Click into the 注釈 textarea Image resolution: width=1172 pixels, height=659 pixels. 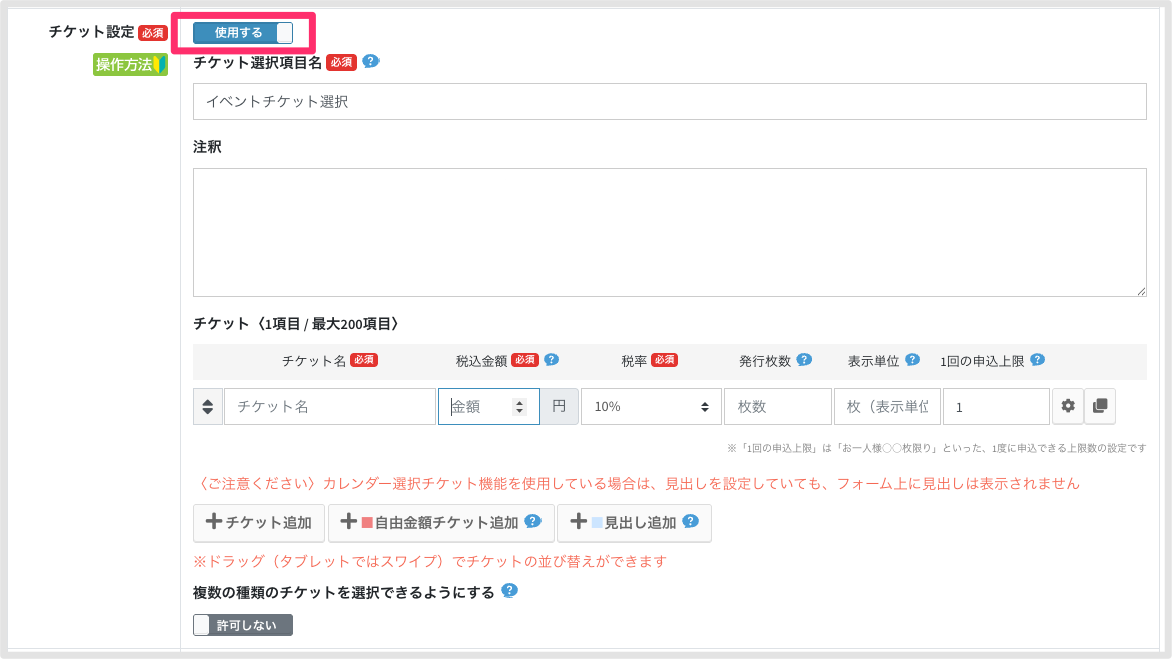tap(669, 232)
